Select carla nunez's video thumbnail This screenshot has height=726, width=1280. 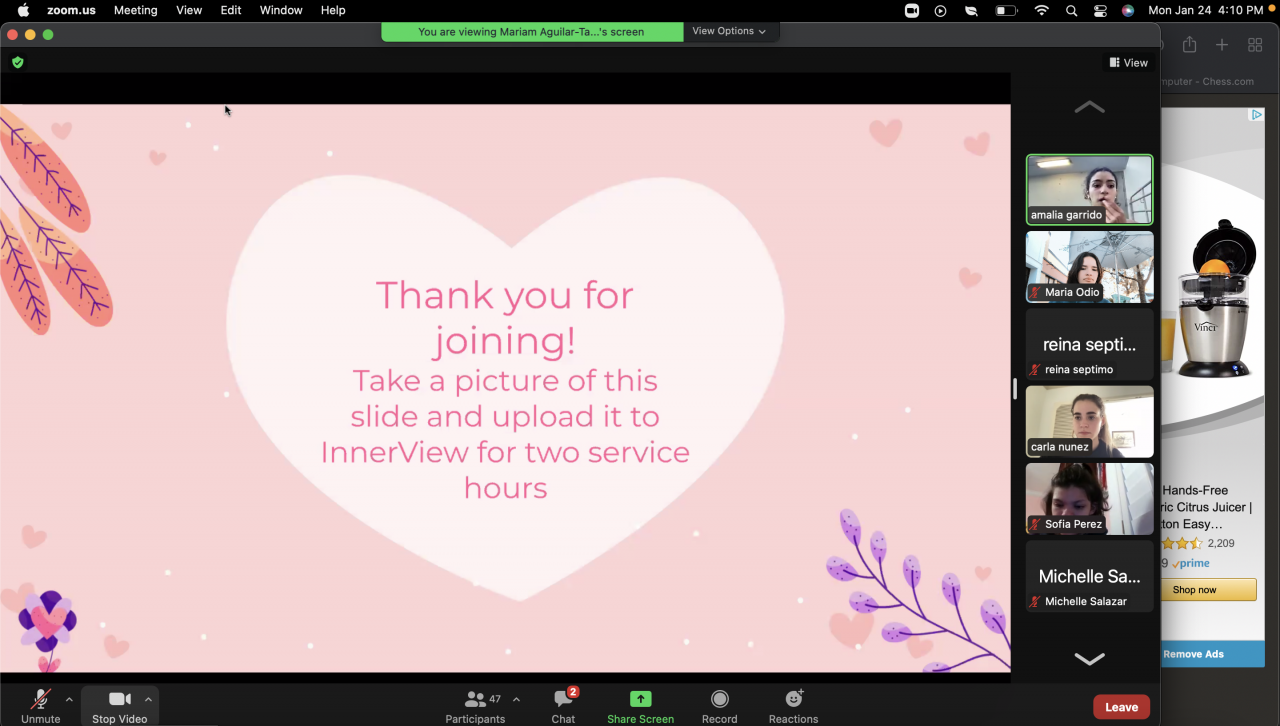click(x=1089, y=421)
